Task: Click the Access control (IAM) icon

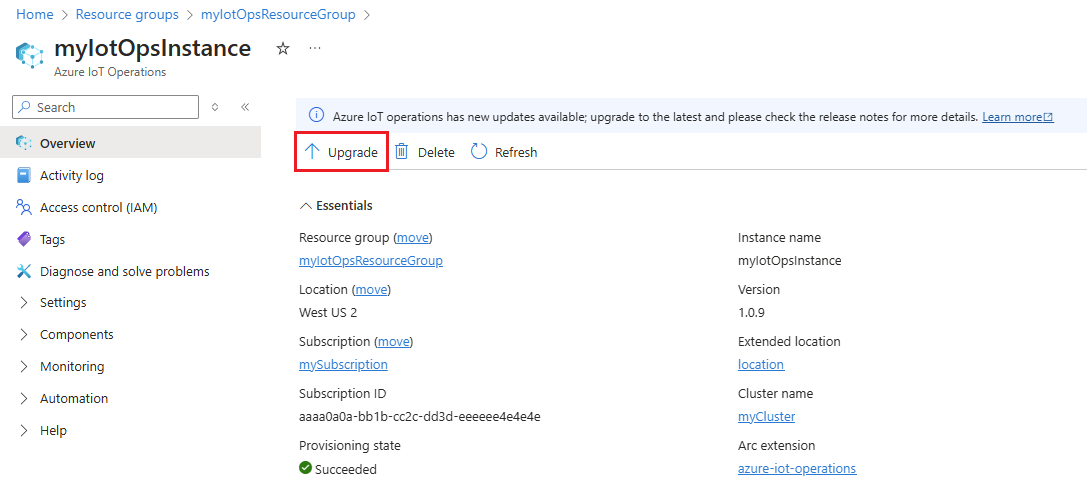Action: coord(24,208)
